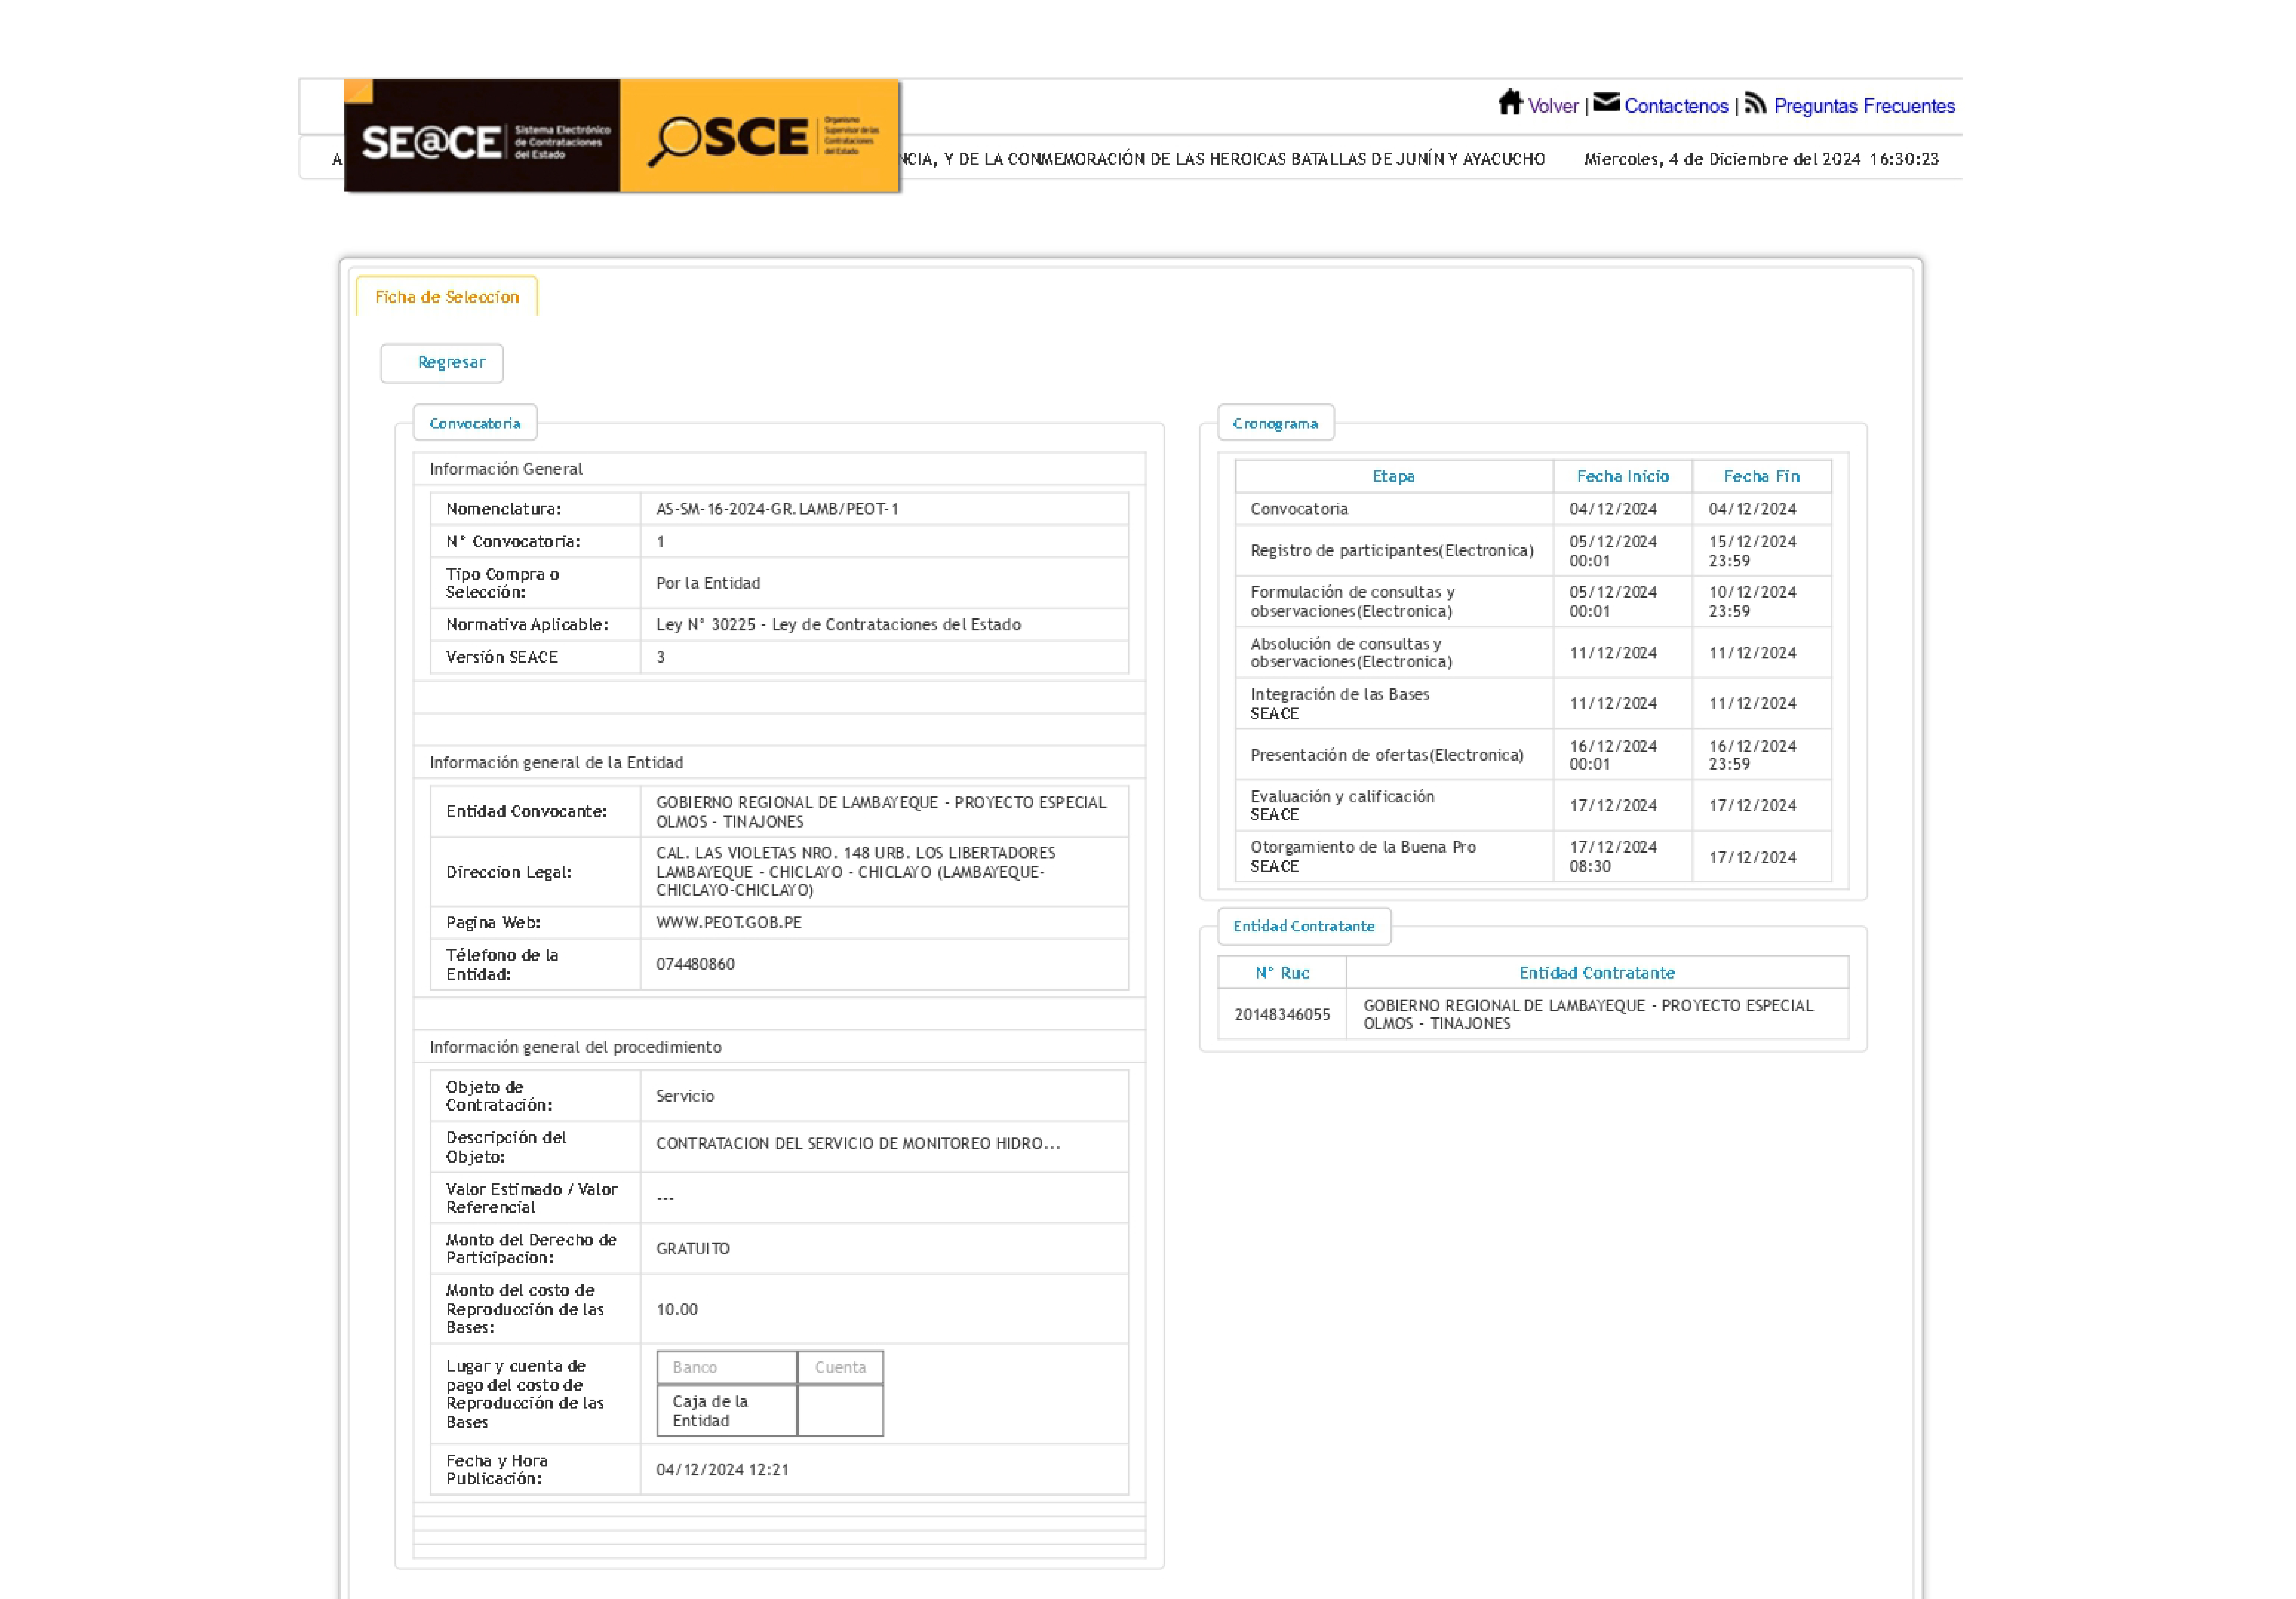This screenshot has width=2296, height=1599.
Task: Click the N° Ruc column header
Action: tap(1282, 973)
